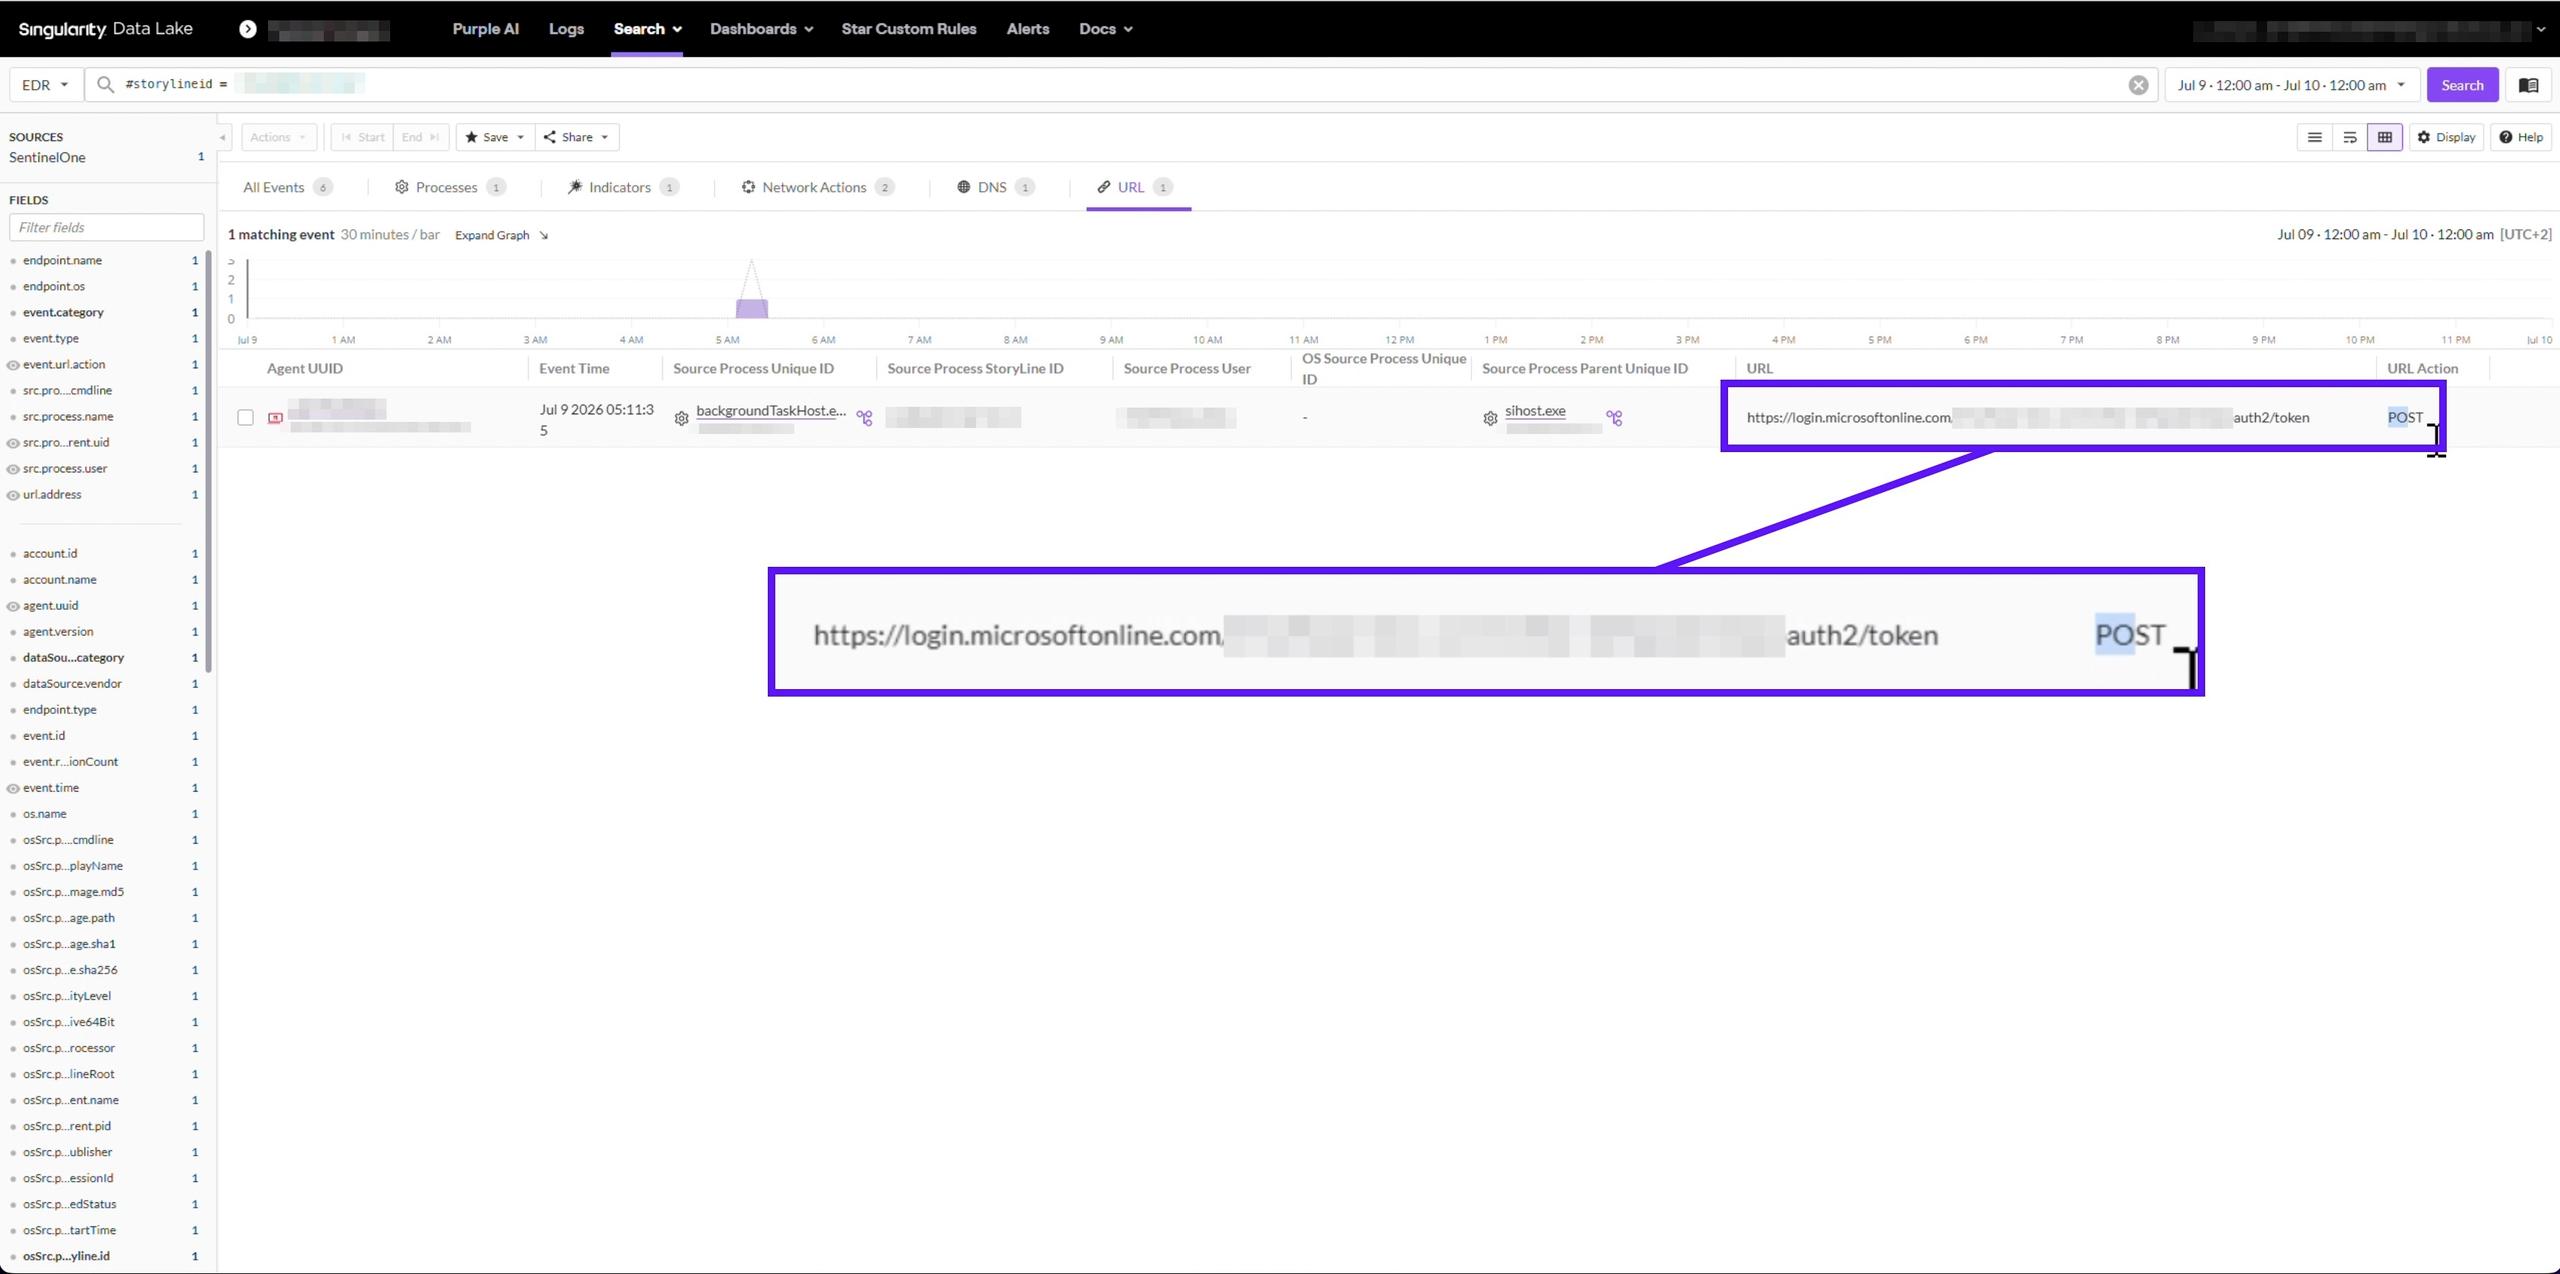Expand the Search menu in the navbar
The image size is (2560, 1274).
click(x=647, y=29)
